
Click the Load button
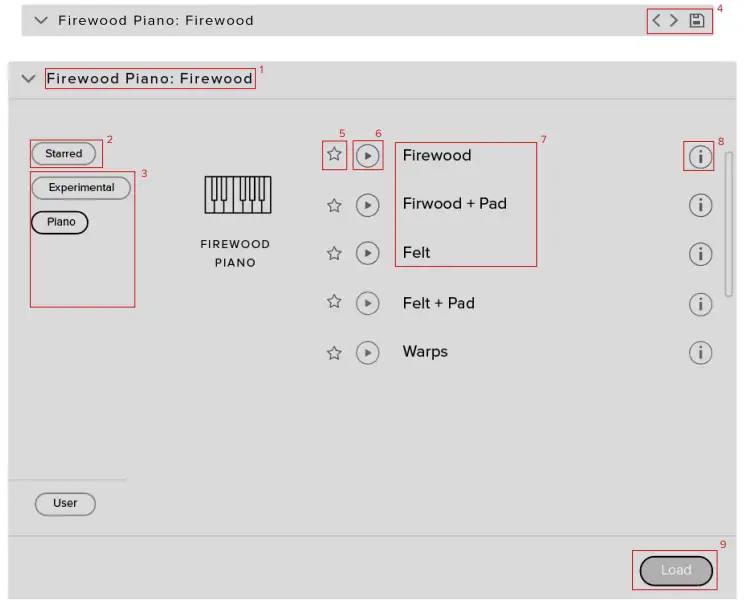pyautogui.click(x=676, y=570)
